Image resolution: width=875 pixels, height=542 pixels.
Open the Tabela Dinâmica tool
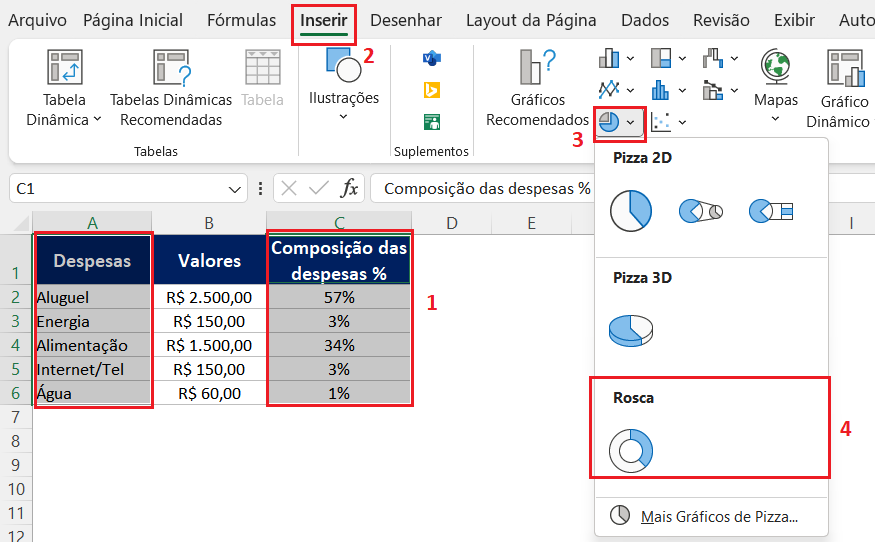[64, 67]
